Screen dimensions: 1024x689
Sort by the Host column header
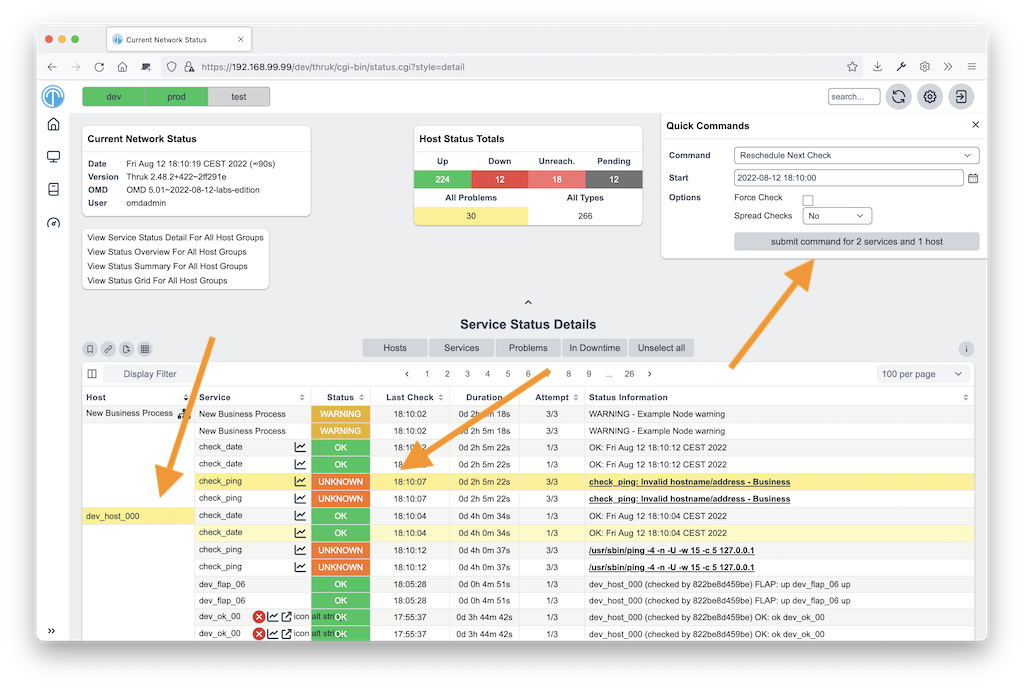(138, 397)
